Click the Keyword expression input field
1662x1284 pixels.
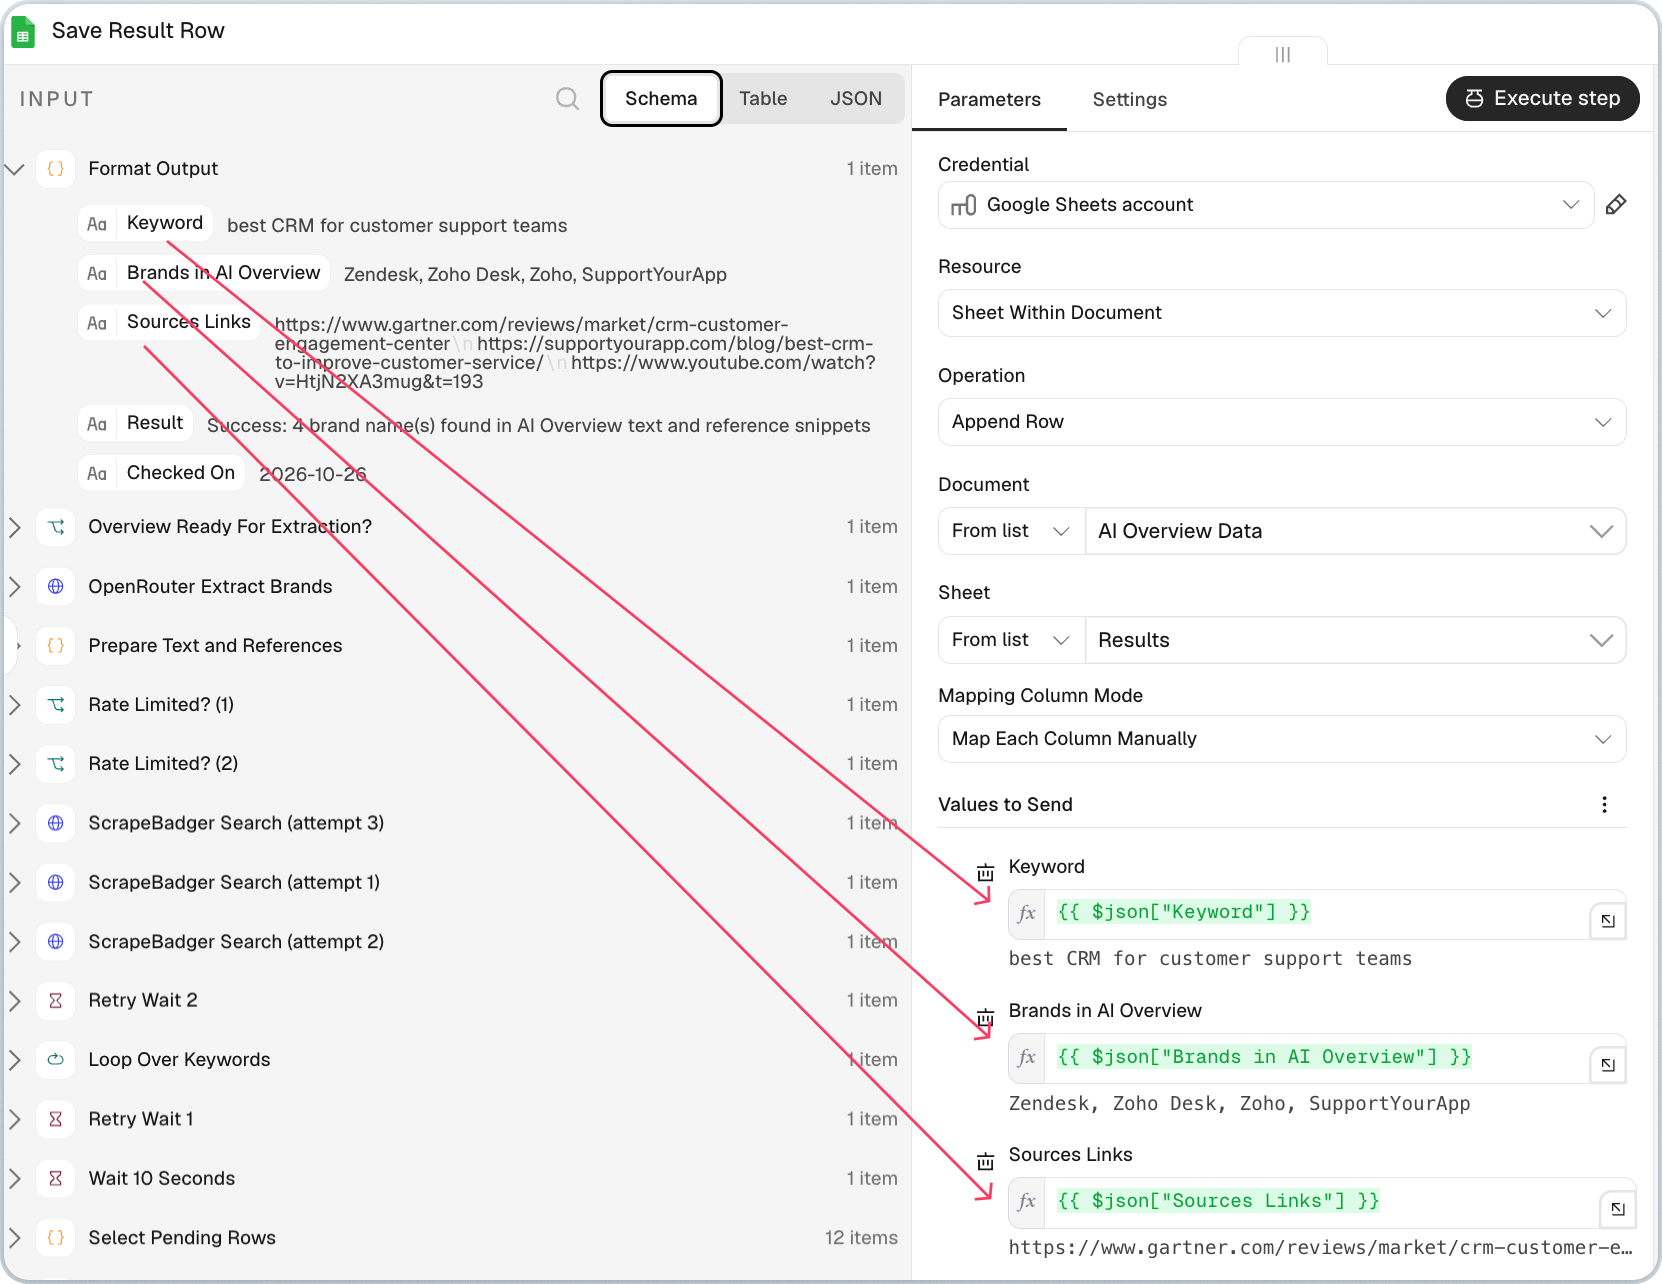coord(1317,914)
